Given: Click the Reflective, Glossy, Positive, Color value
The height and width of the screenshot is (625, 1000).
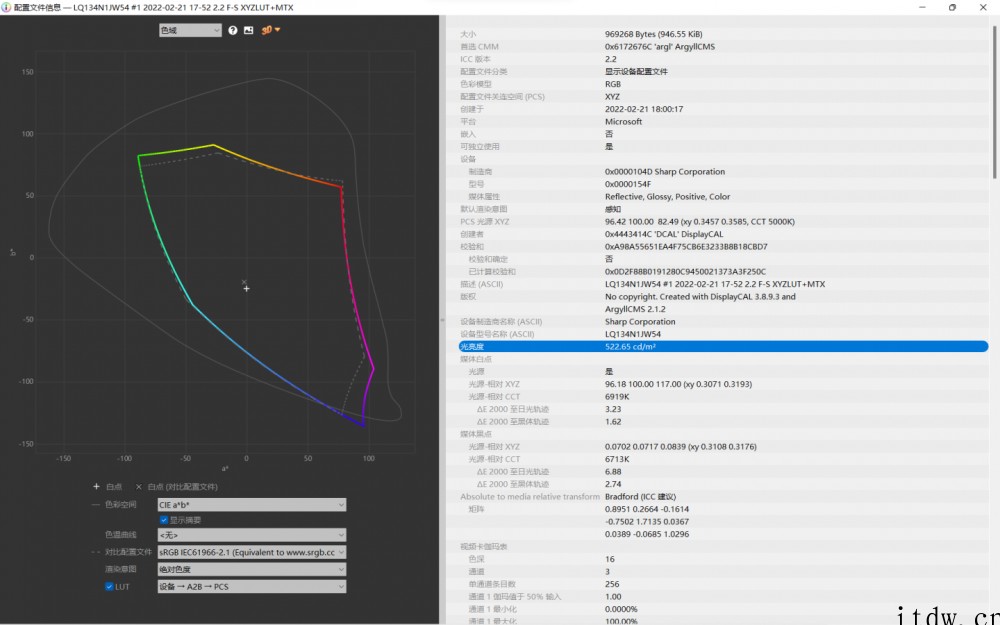Looking at the screenshot, I should [667, 196].
